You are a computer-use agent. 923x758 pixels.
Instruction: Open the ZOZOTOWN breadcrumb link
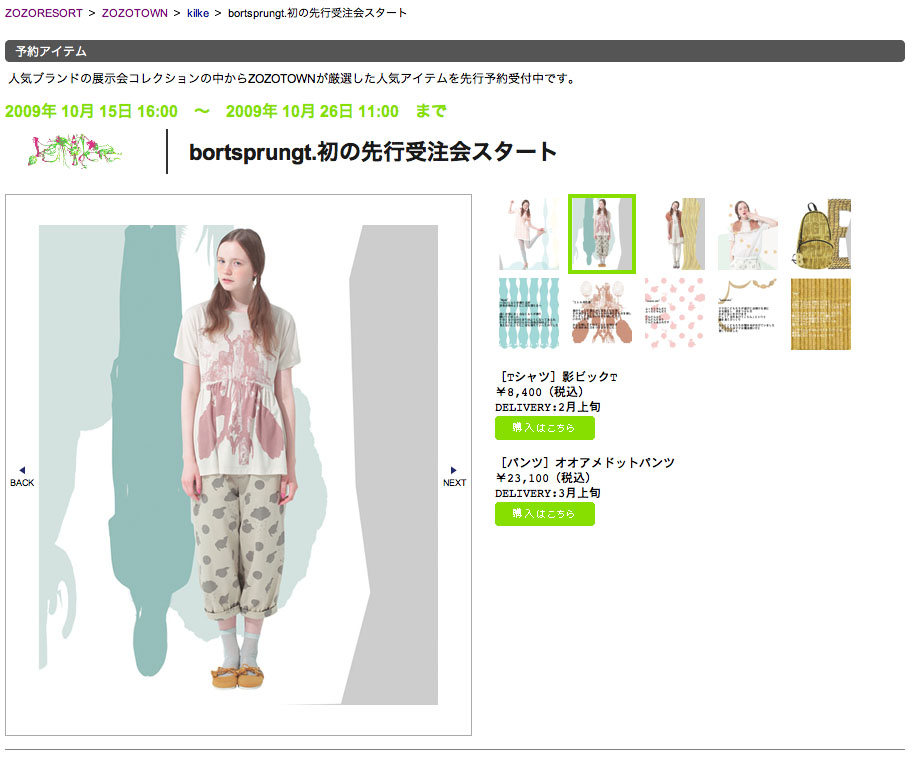tap(135, 13)
